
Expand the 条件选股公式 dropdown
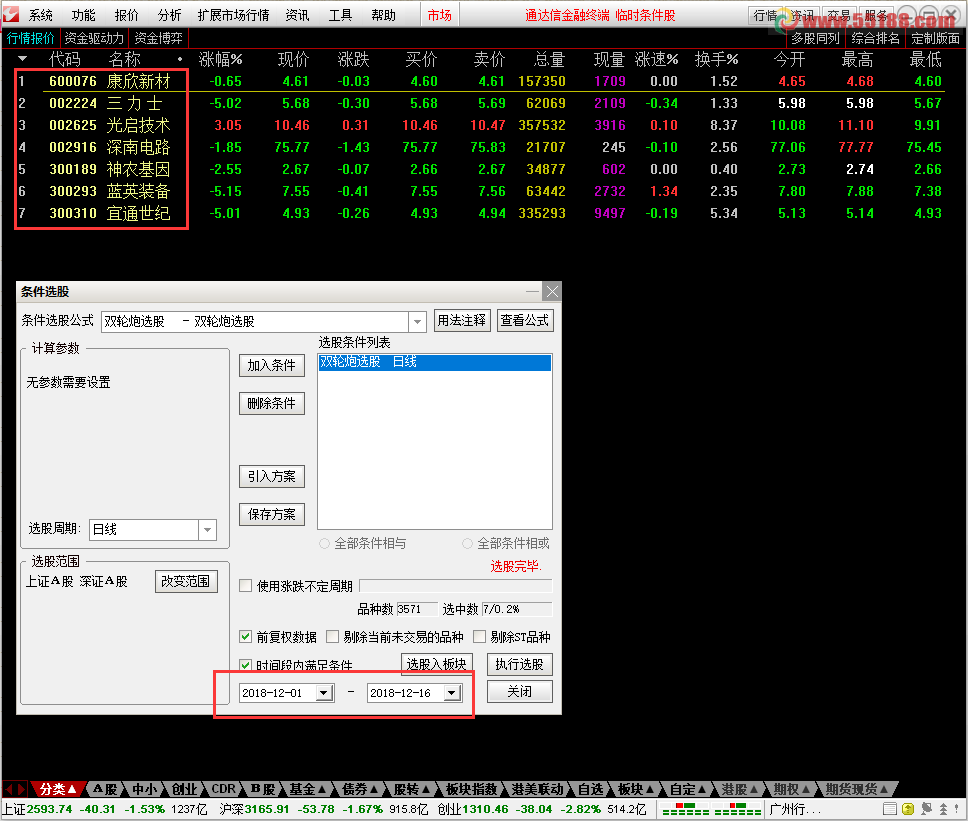pyautogui.click(x=417, y=321)
